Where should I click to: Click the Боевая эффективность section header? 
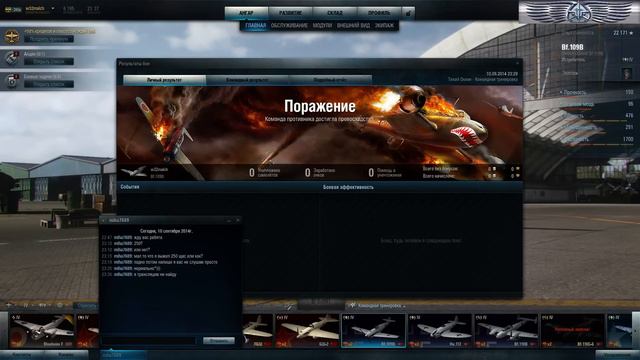[x=348, y=187]
